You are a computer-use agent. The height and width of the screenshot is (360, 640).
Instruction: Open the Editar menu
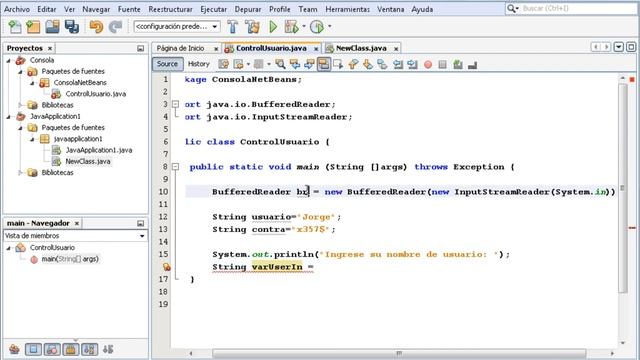click(47, 9)
